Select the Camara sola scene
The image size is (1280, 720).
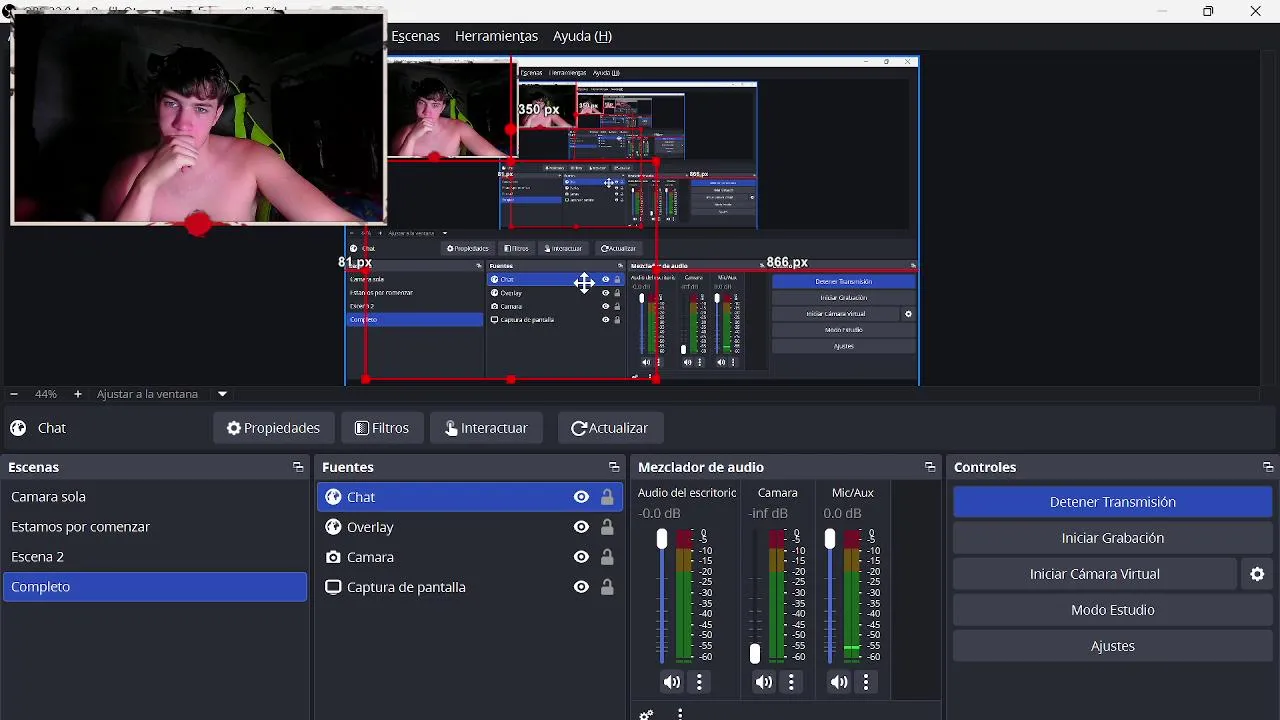(x=155, y=497)
